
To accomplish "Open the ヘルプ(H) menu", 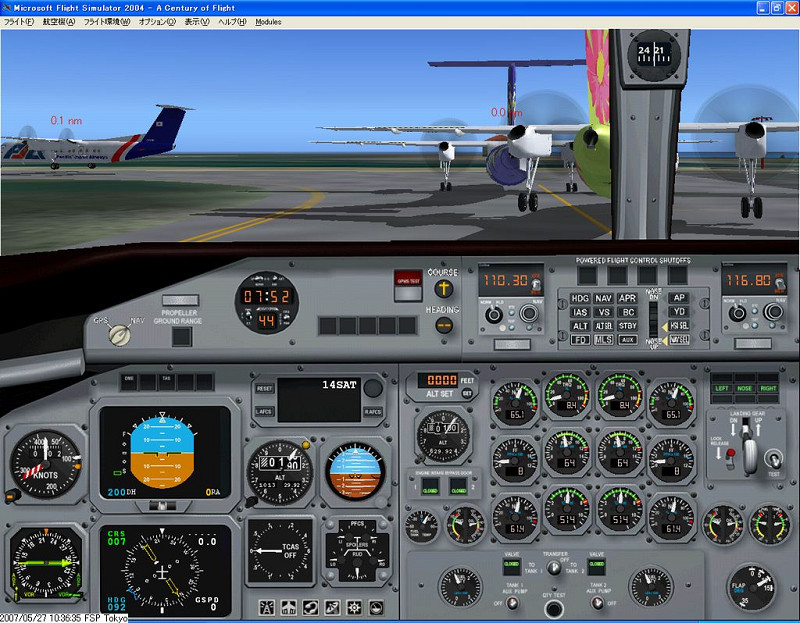I will 232,22.
